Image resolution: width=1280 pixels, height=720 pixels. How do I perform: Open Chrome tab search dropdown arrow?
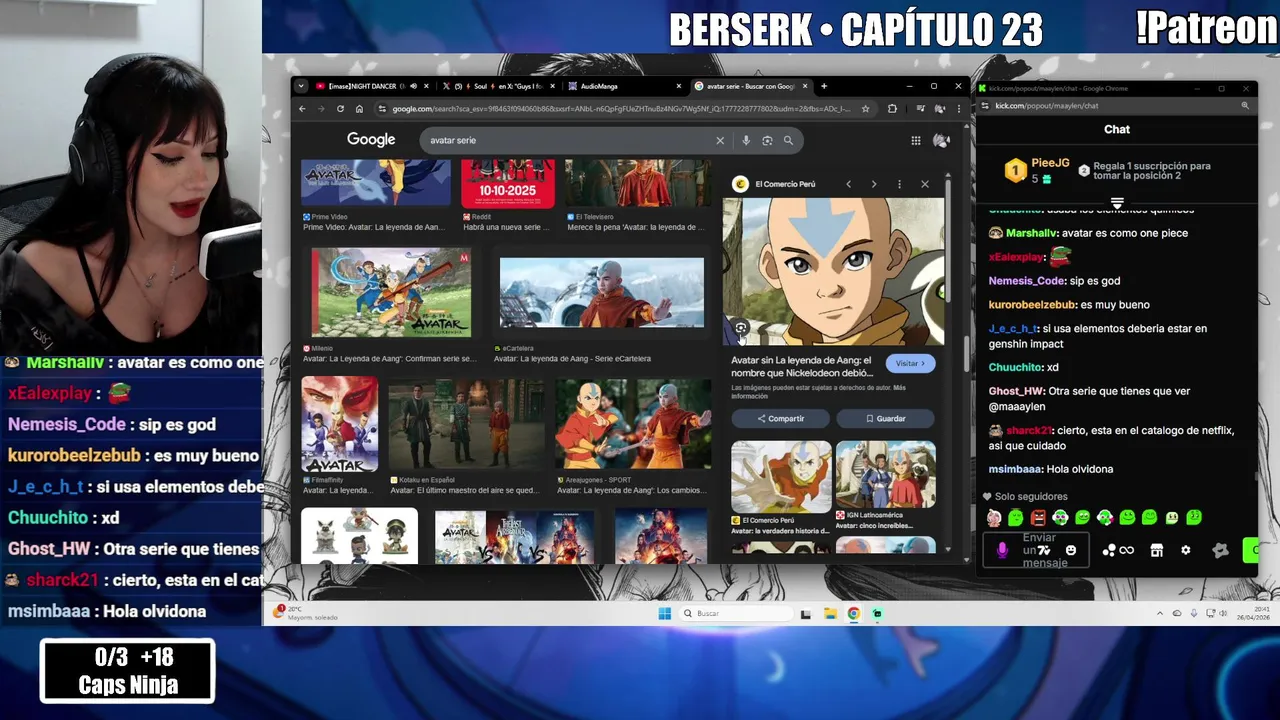[x=301, y=86]
